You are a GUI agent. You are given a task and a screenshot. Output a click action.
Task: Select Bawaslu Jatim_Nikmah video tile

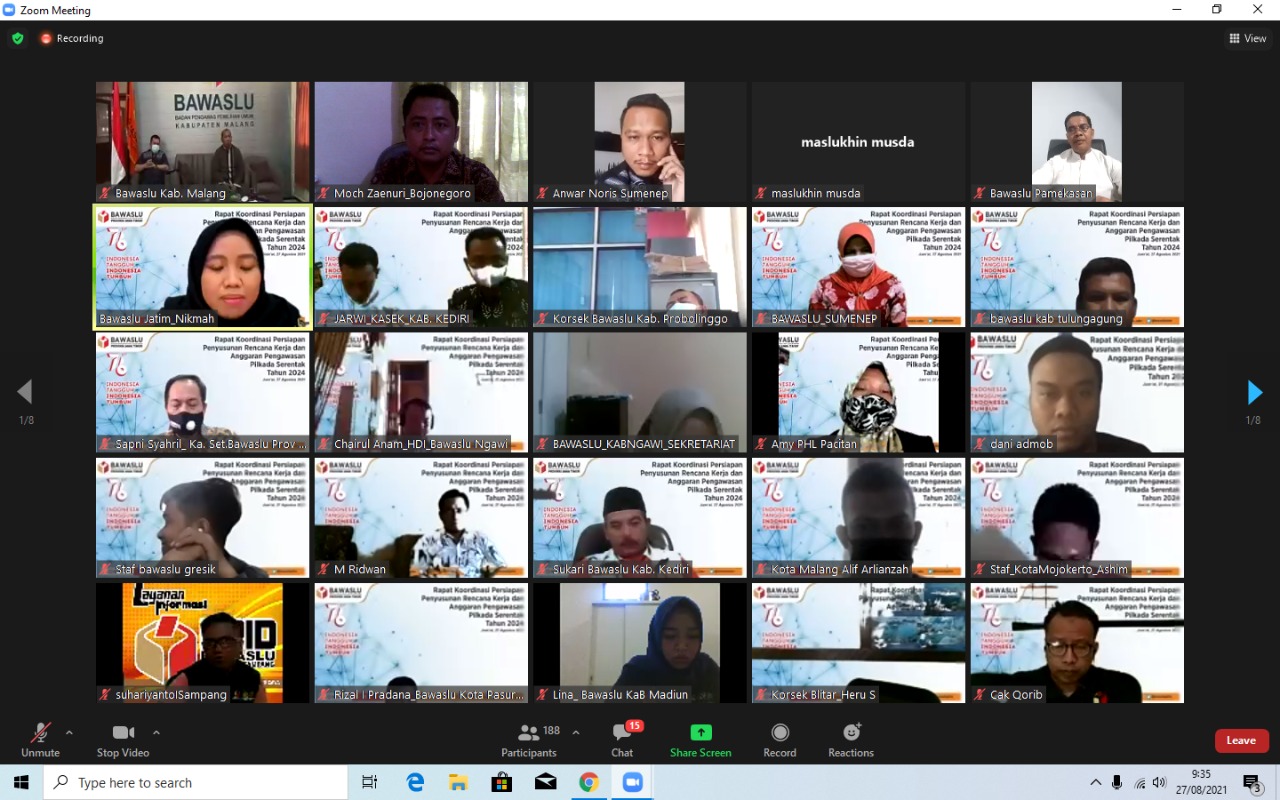tap(202, 267)
